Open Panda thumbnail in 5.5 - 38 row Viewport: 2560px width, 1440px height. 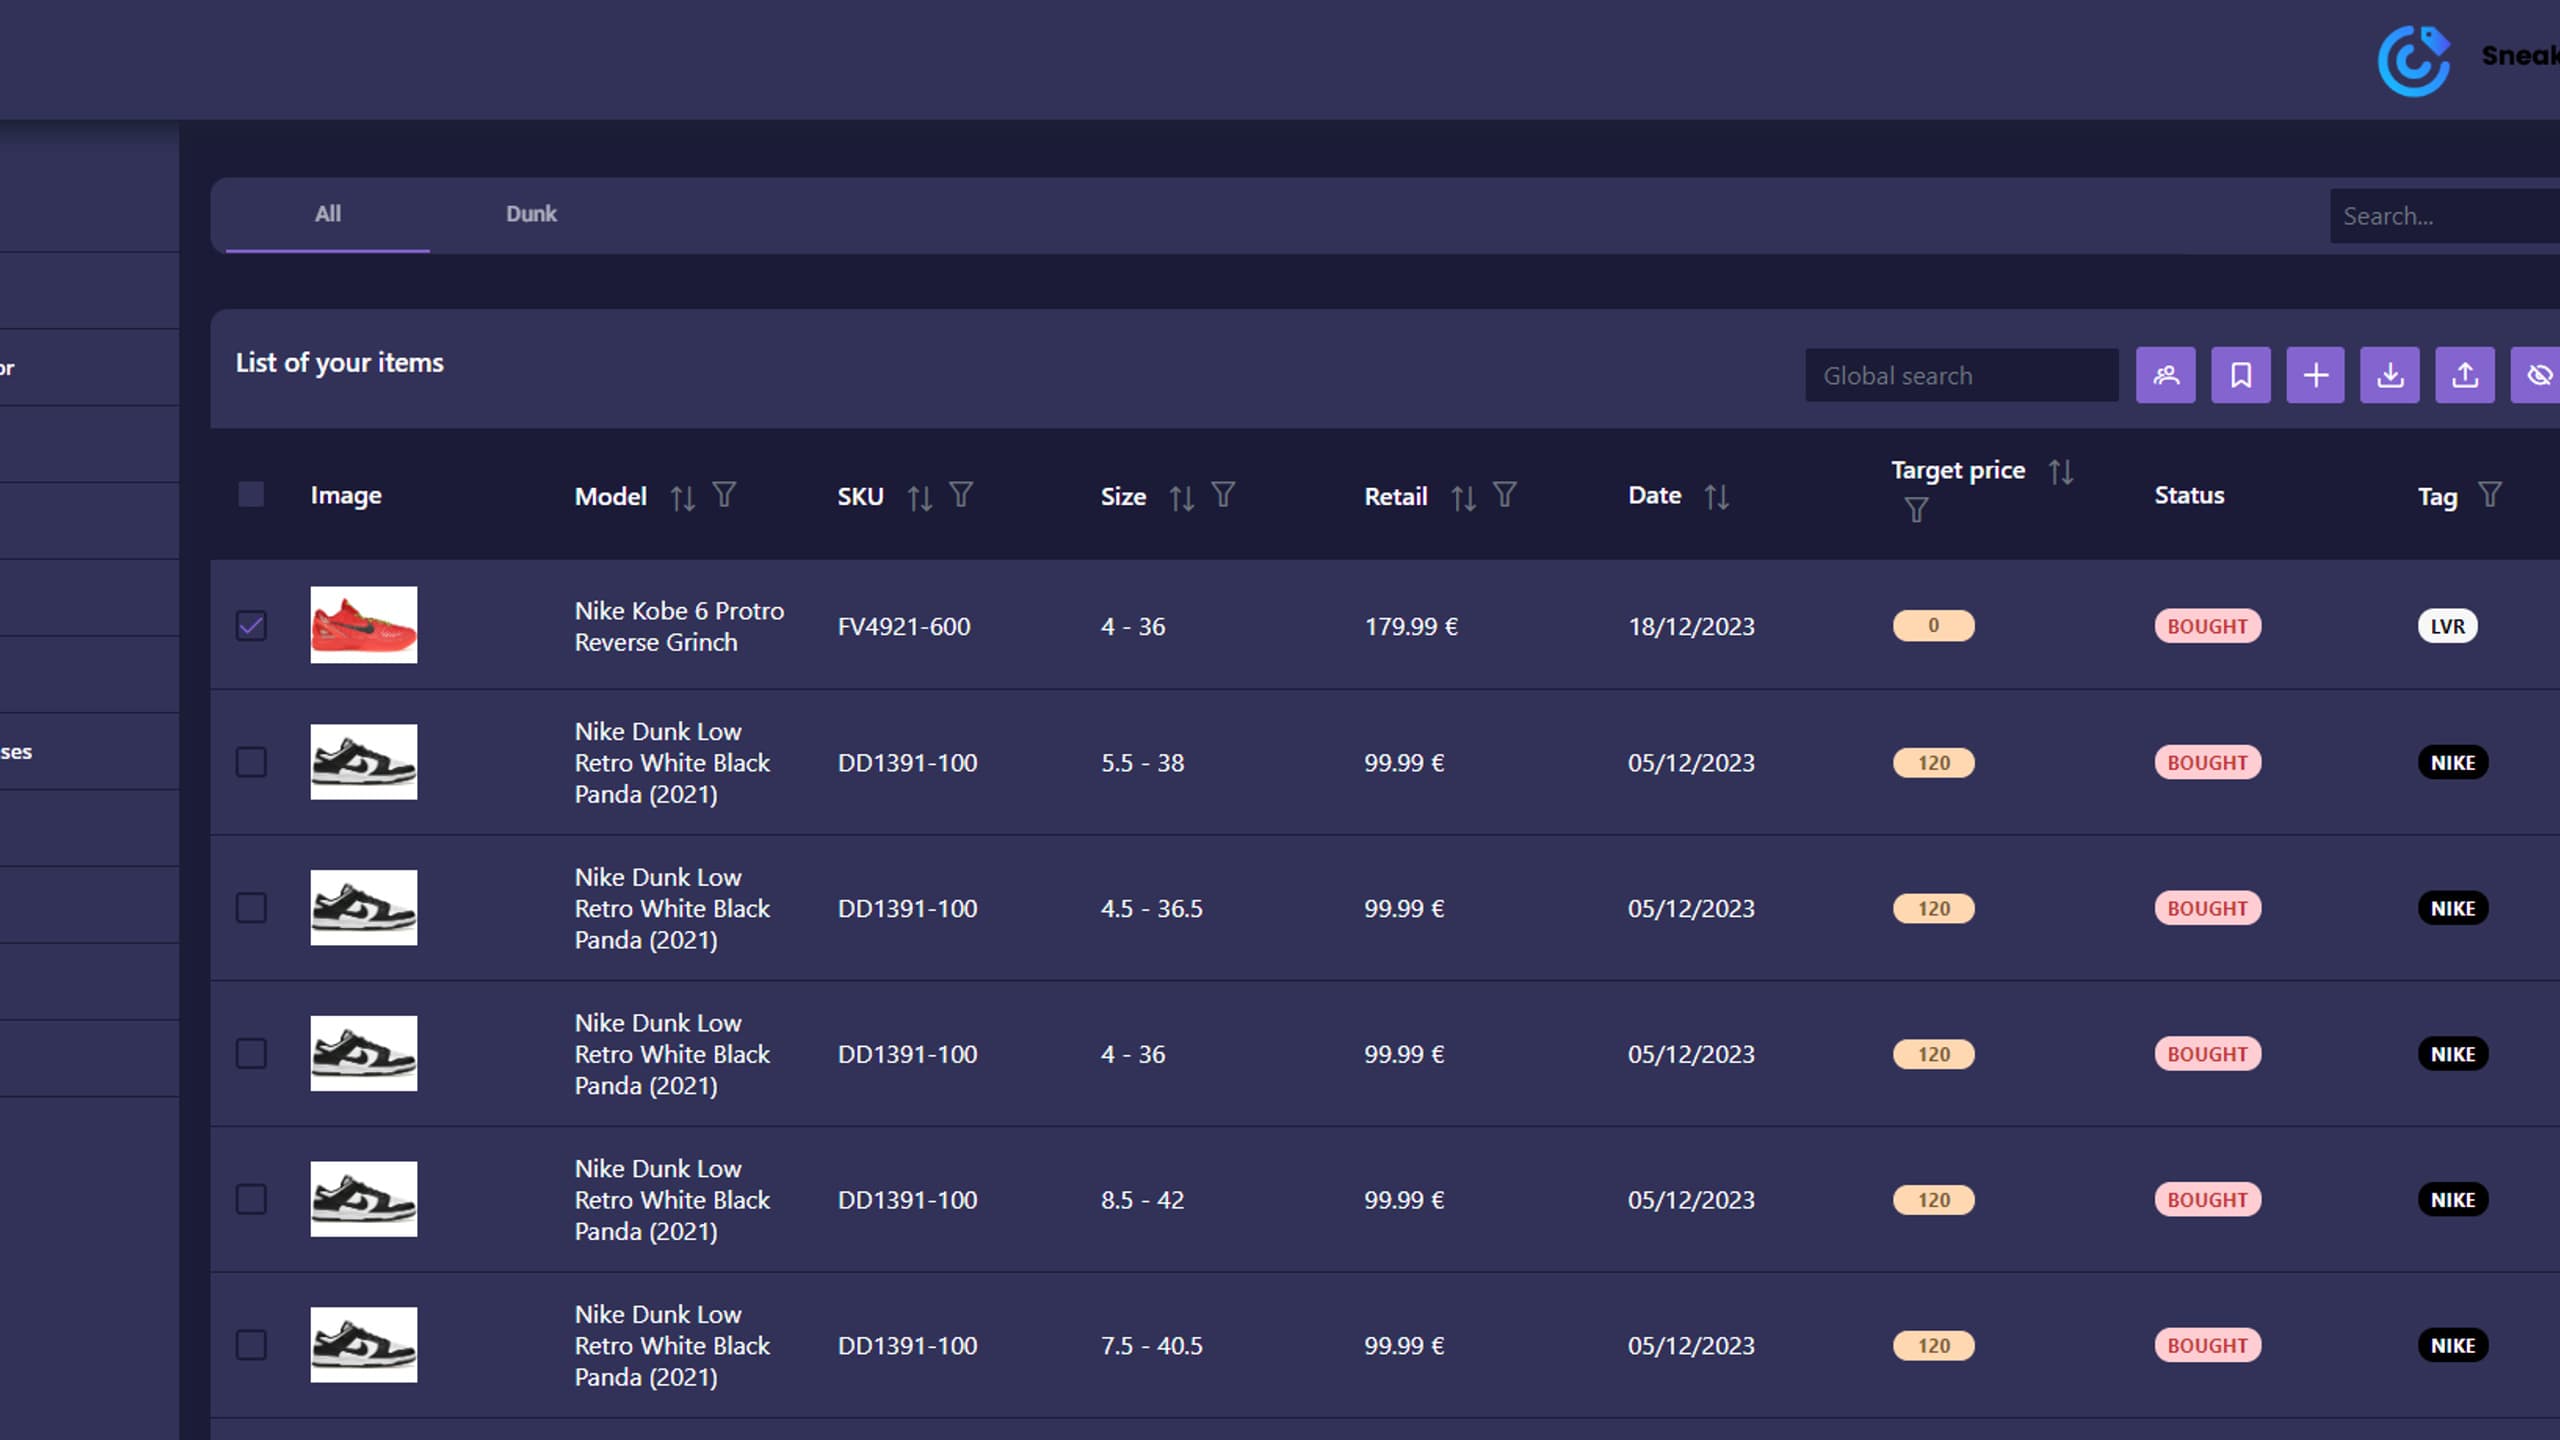[x=363, y=762]
